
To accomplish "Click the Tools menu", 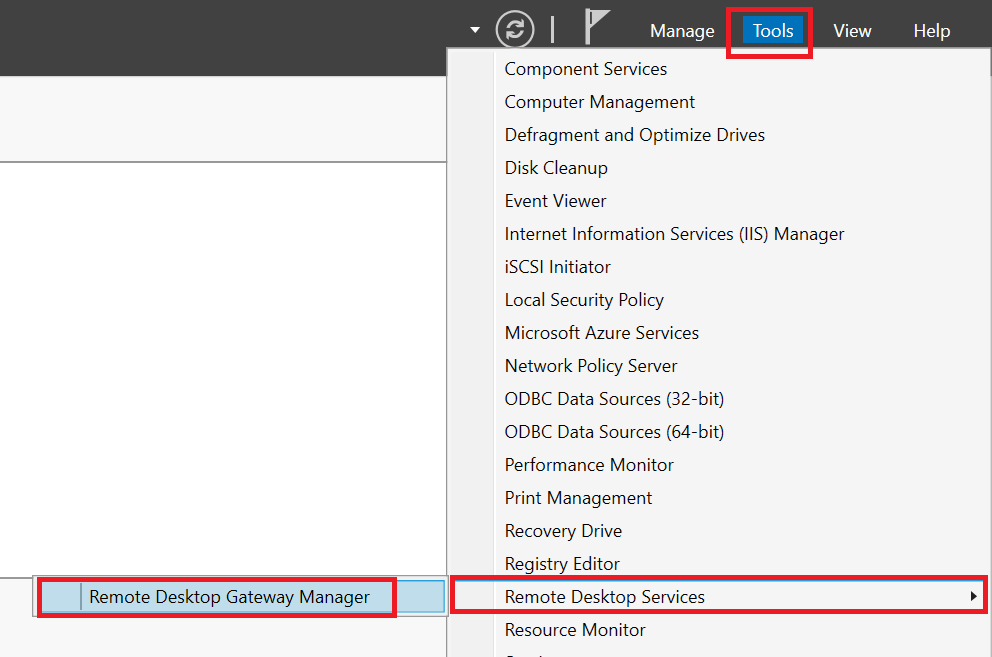I will 773,31.
